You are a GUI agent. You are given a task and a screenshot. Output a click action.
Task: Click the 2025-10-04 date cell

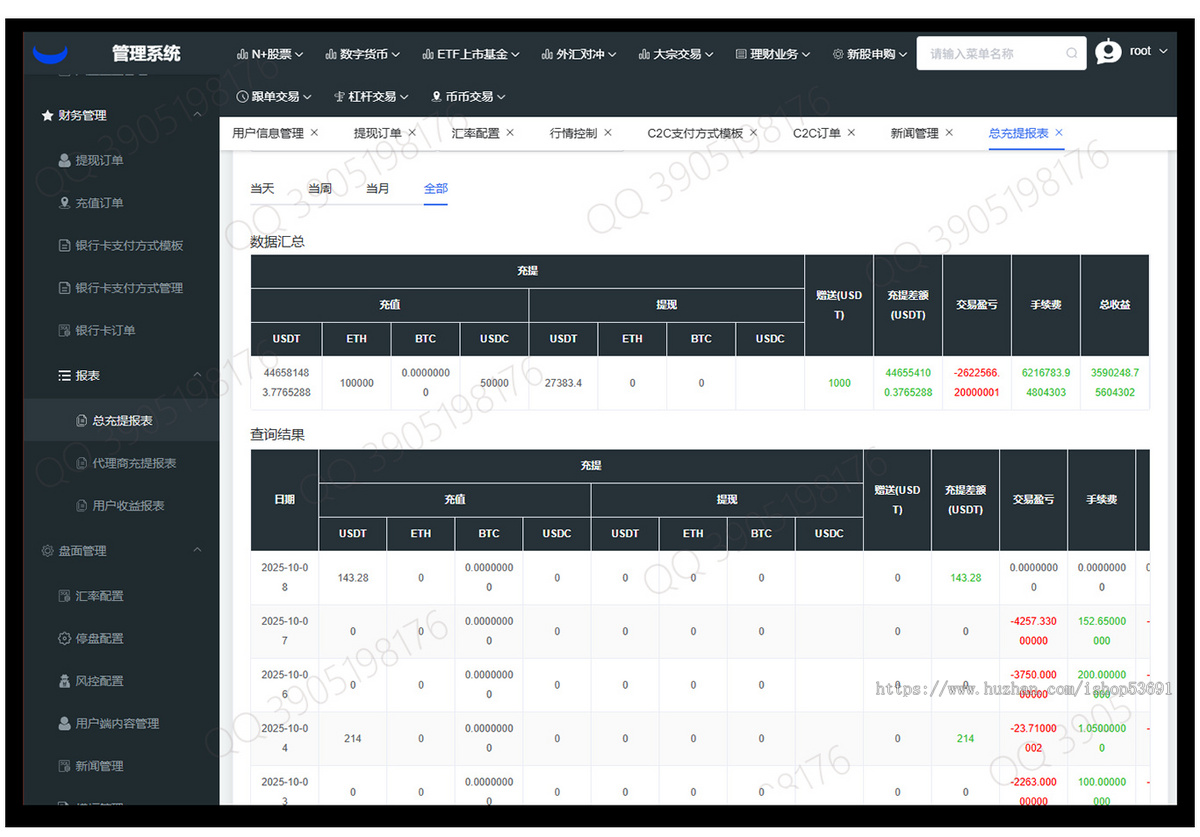284,738
